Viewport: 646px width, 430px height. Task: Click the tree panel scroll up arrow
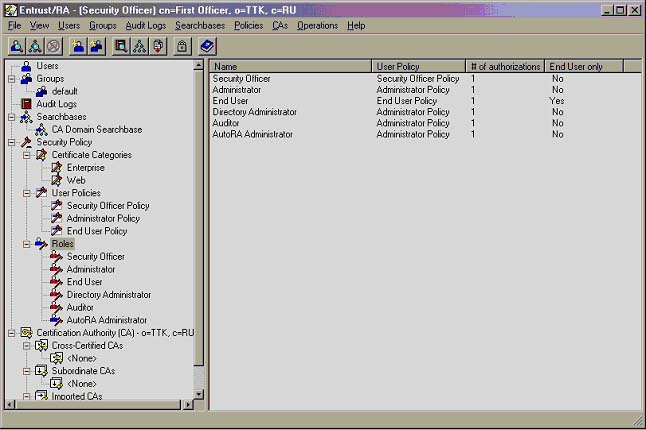(199, 65)
